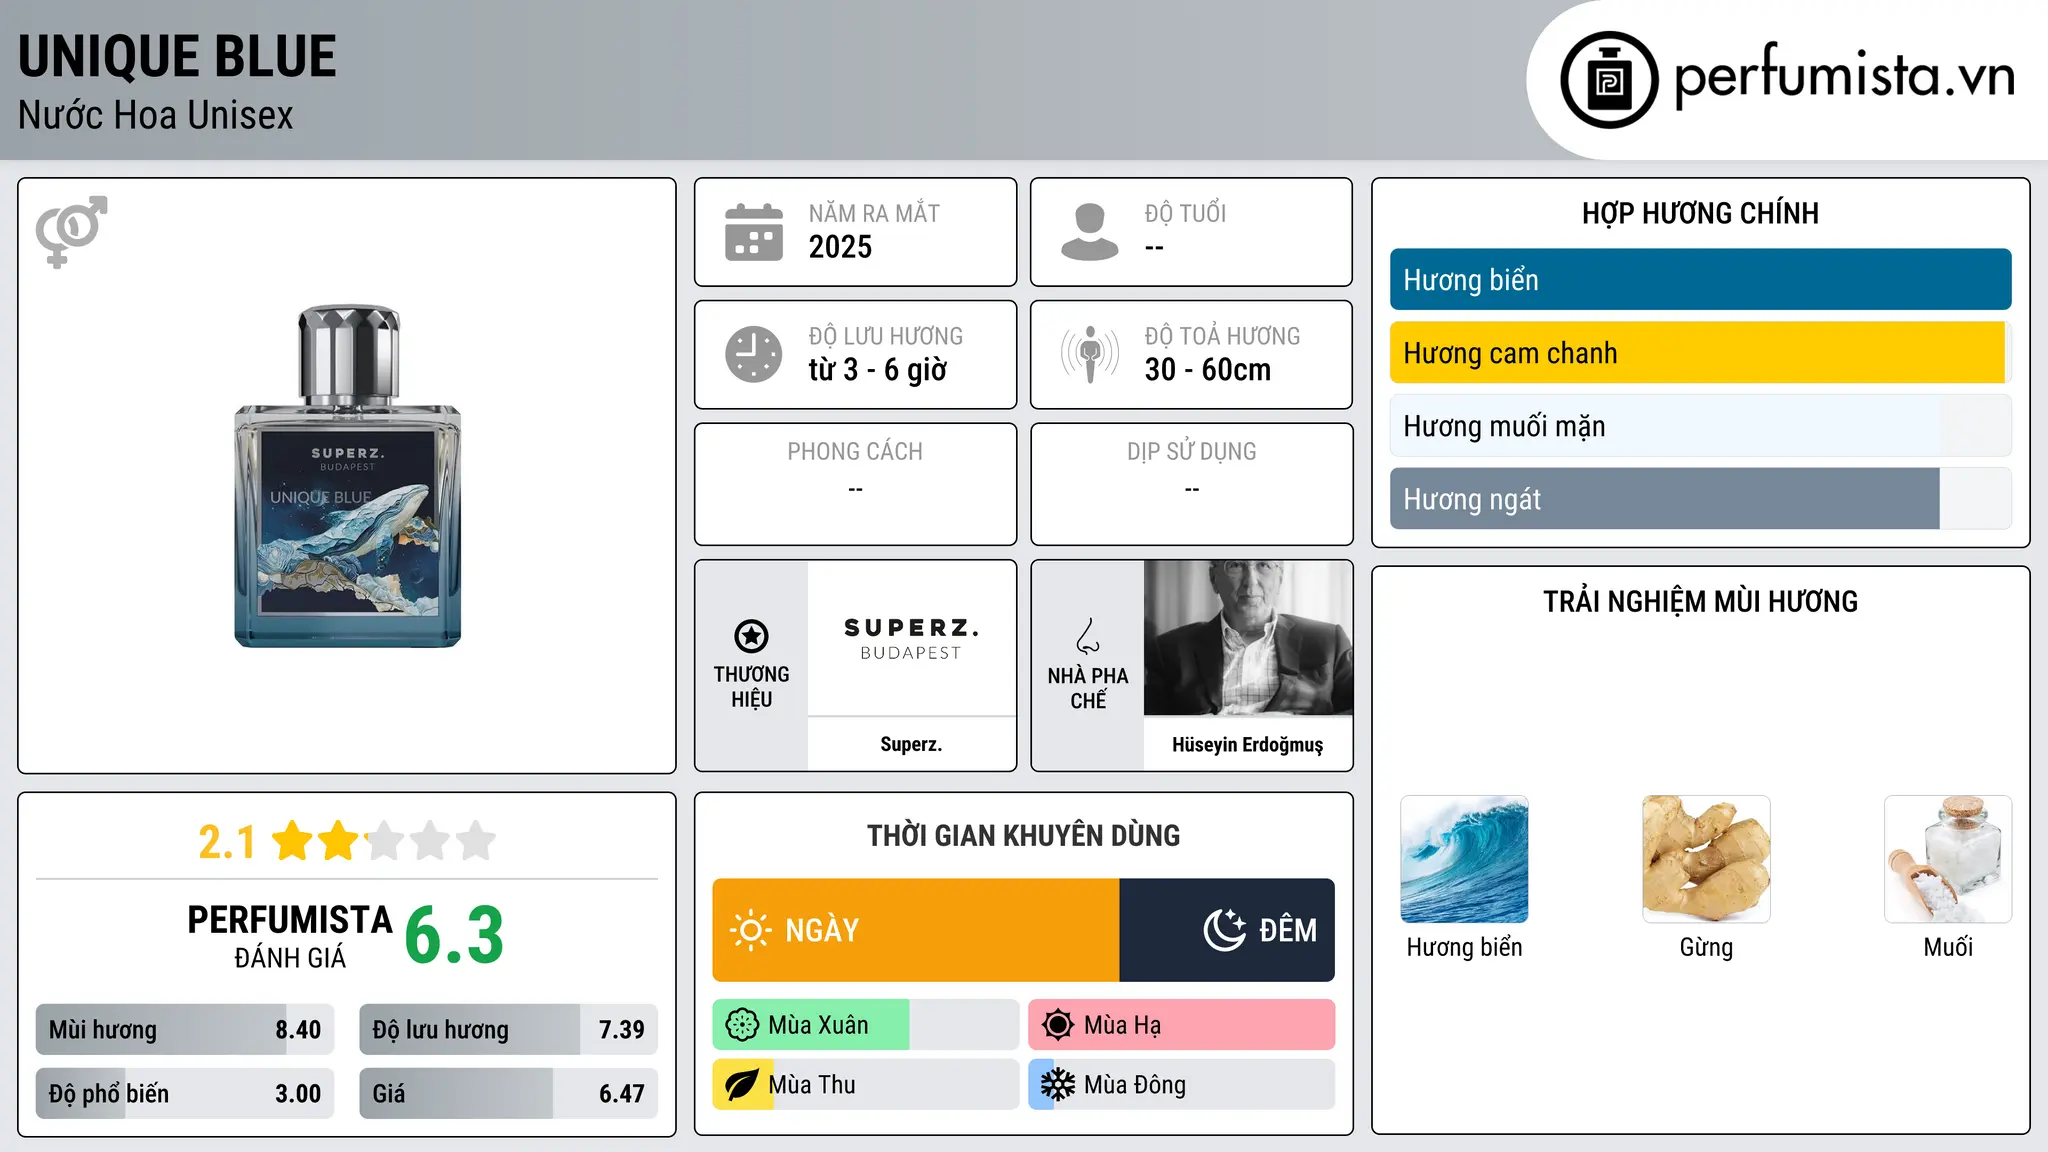This screenshot has width=2048, height=1152.
Task: Open the Superz. Budapest brand logo
Action: pyautogui.click(x=911, y=638)
